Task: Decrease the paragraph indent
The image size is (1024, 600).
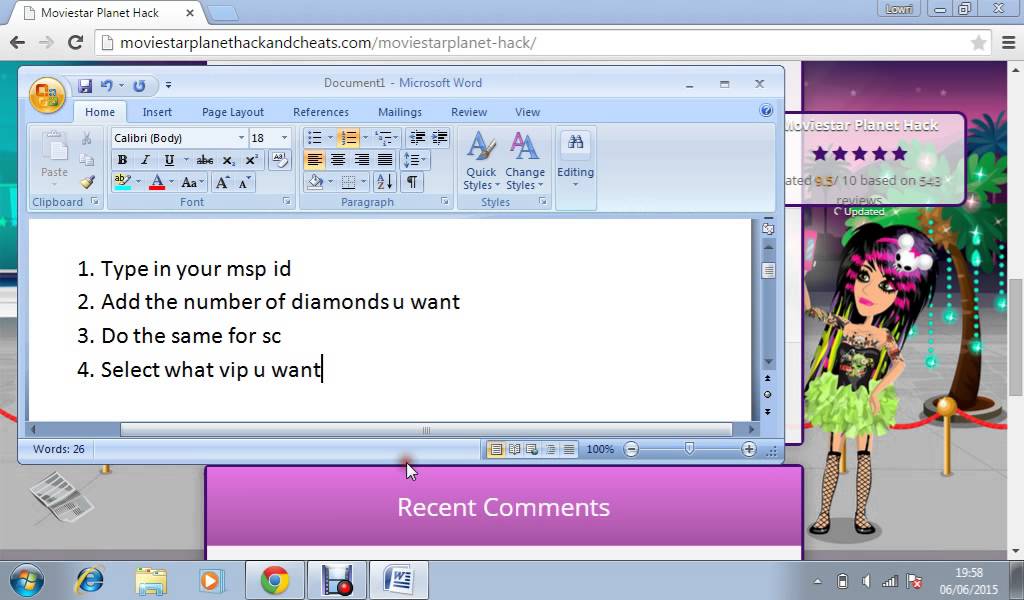Action: (417, 138)
